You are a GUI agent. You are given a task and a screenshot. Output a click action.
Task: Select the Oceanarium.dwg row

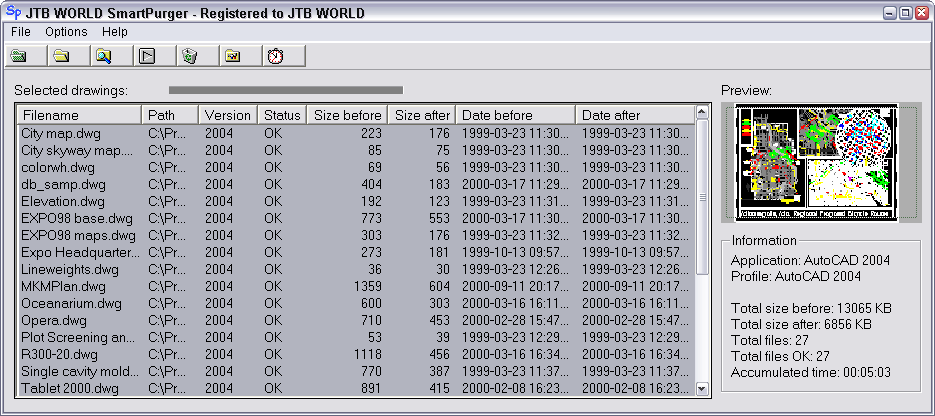click(355, 303)
